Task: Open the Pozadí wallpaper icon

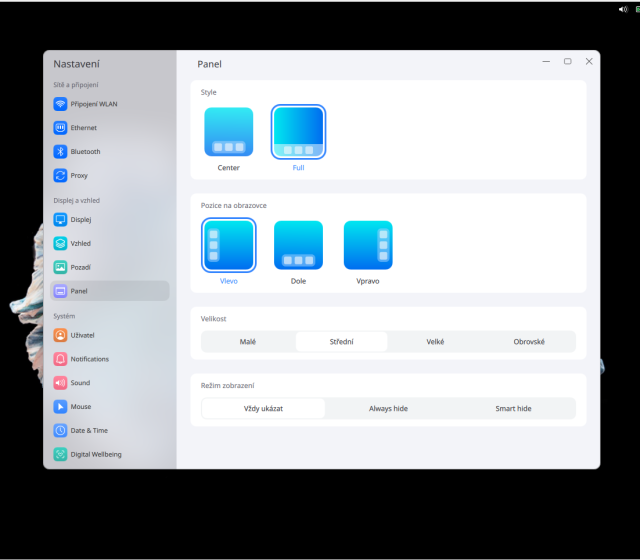Action: (60, 267)
